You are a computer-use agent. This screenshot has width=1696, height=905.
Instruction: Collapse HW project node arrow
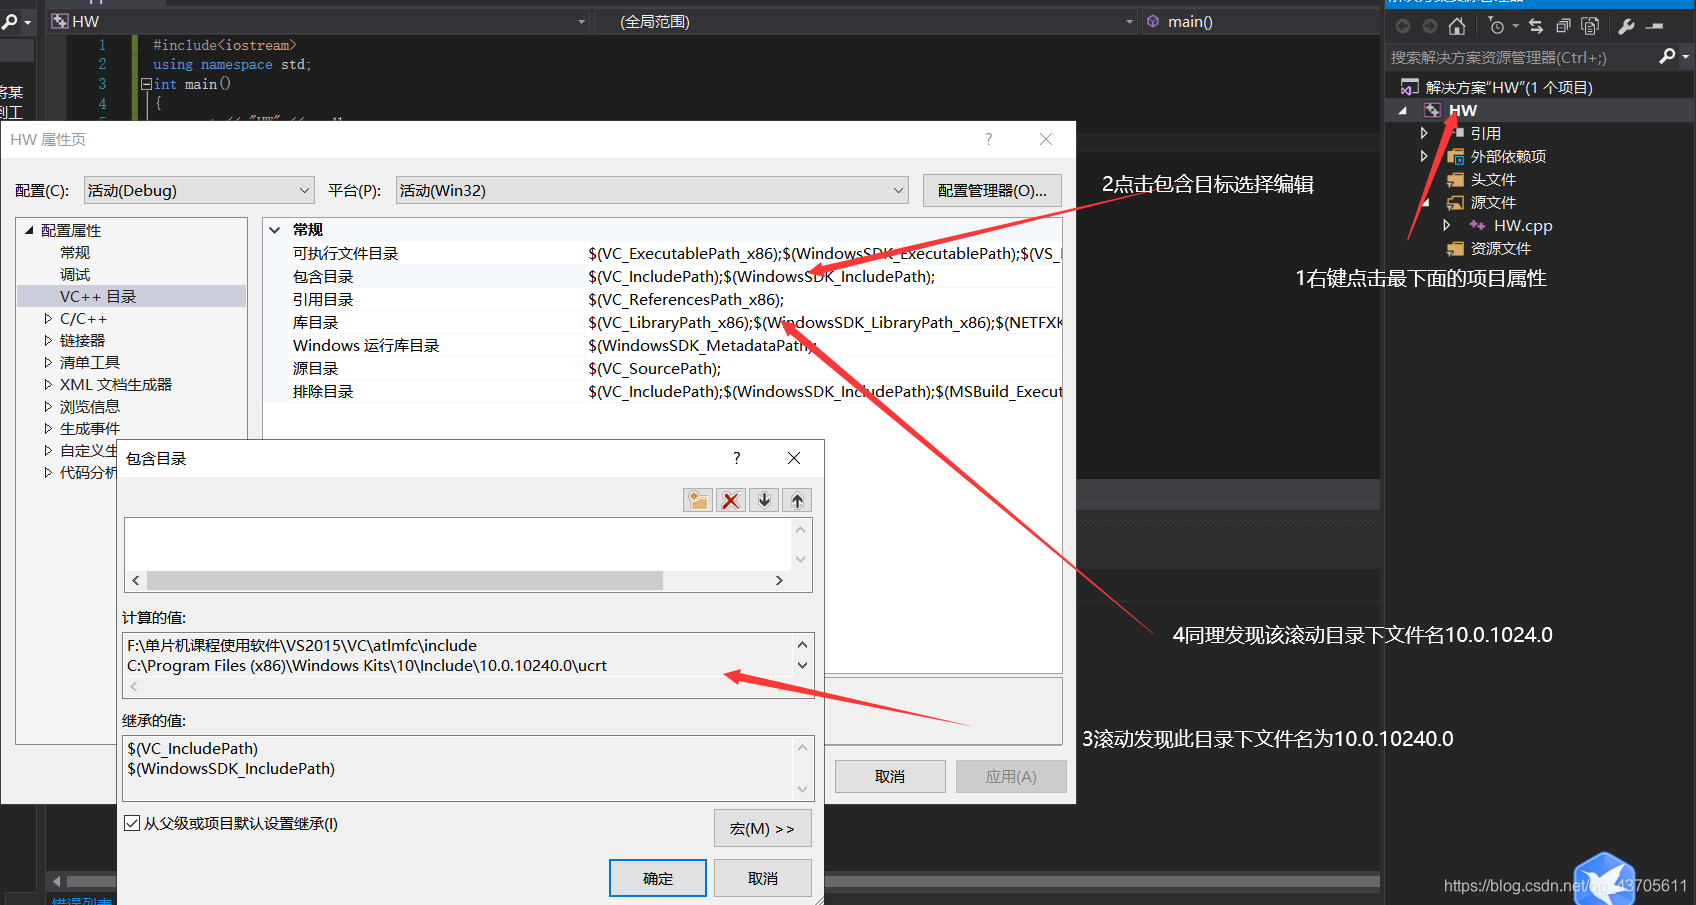coord(1403,111)
